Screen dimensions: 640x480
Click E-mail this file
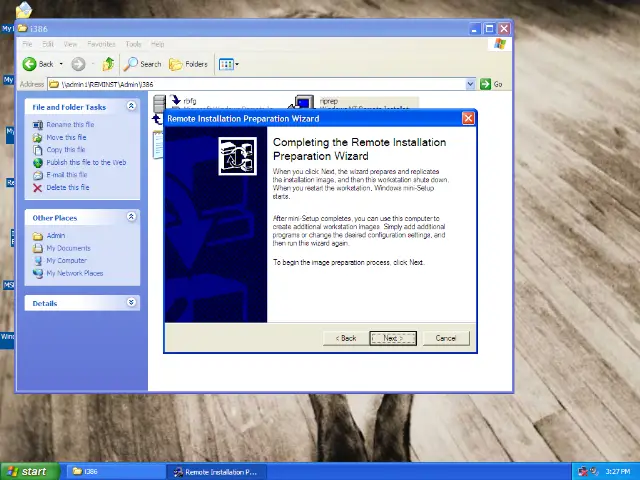[67, 175]
